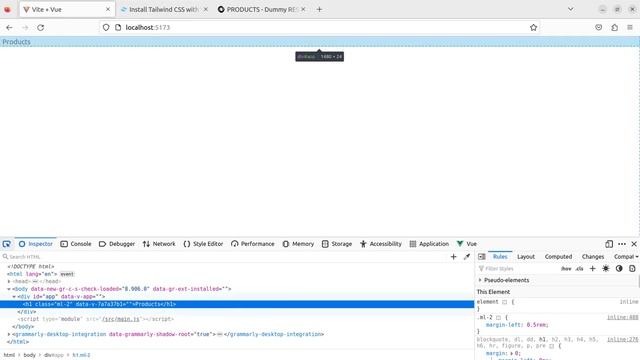Click the event badge on html tag
The image size is (640, 360).
(67, 274)
